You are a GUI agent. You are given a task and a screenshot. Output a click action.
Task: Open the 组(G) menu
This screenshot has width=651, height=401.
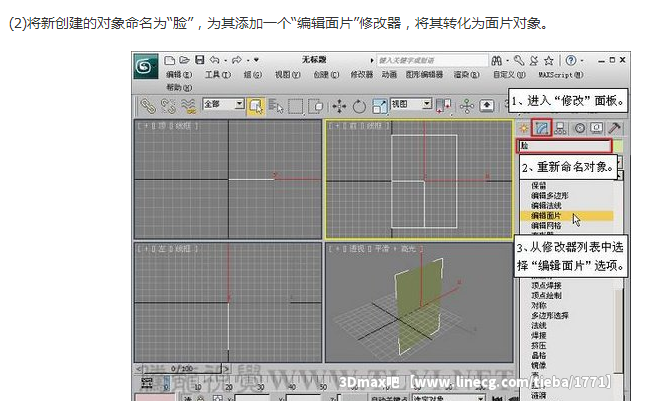point(253,75)
